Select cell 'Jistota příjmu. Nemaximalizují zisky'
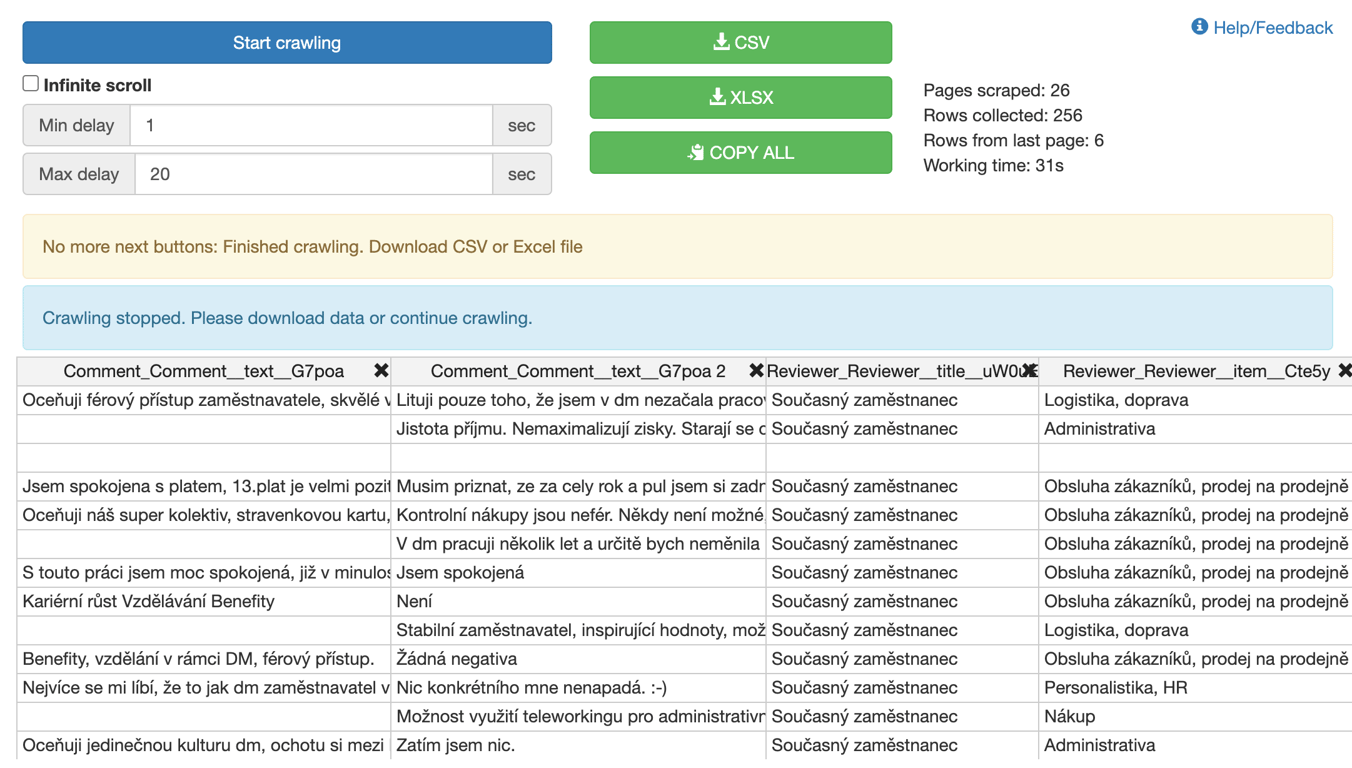Viewport: 1352px width, 768px height. [578, 429]
